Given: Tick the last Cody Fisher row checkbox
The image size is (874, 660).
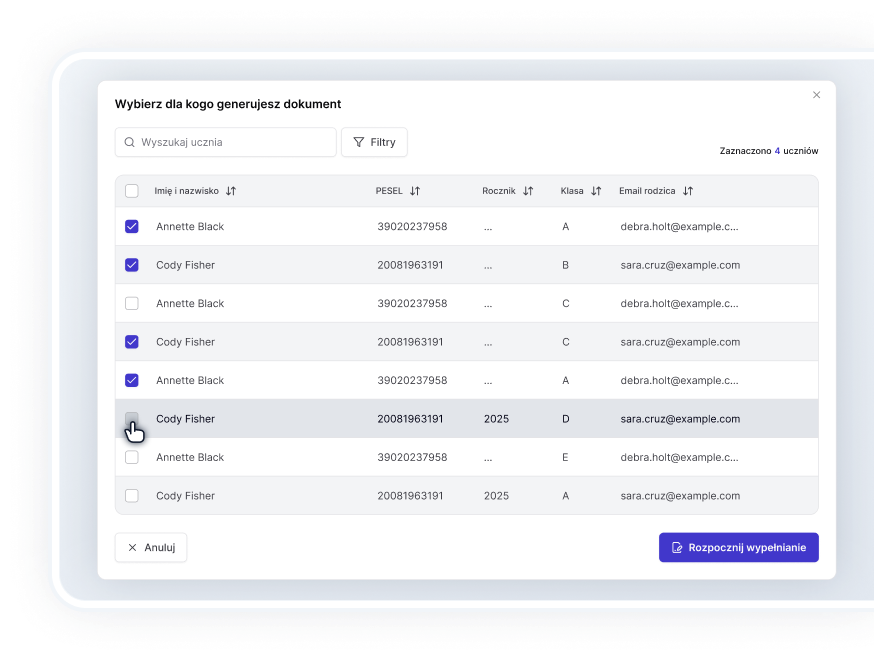Looking at the screenshot, I should (132, 496).
